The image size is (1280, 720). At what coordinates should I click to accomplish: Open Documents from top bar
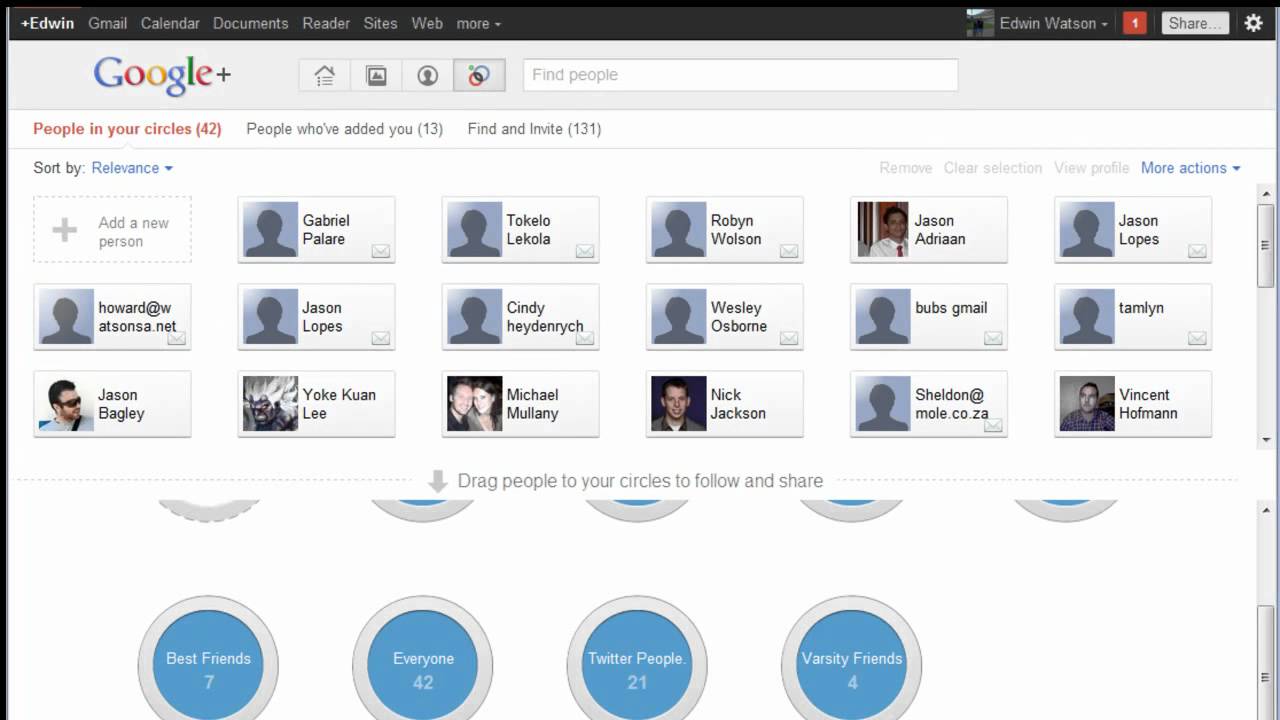coord(250,23)
